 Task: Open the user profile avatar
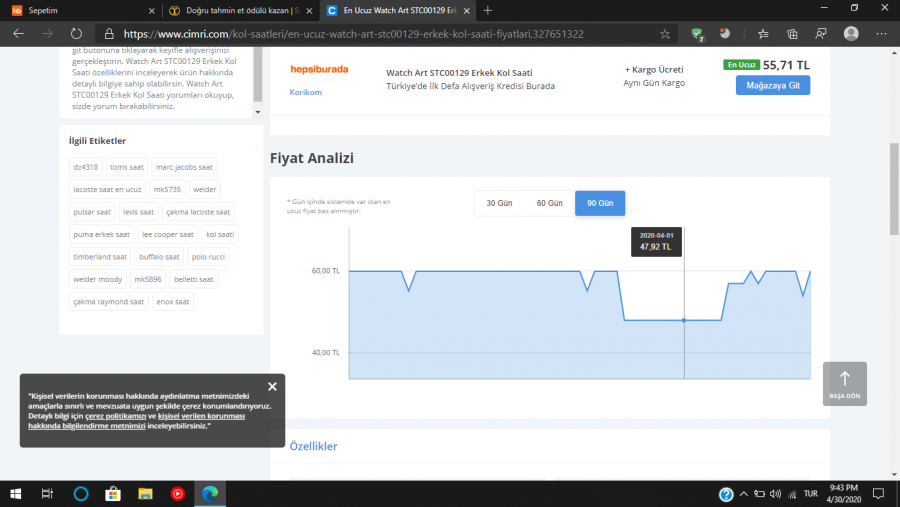pyautogui.click(x=851, y=34)
